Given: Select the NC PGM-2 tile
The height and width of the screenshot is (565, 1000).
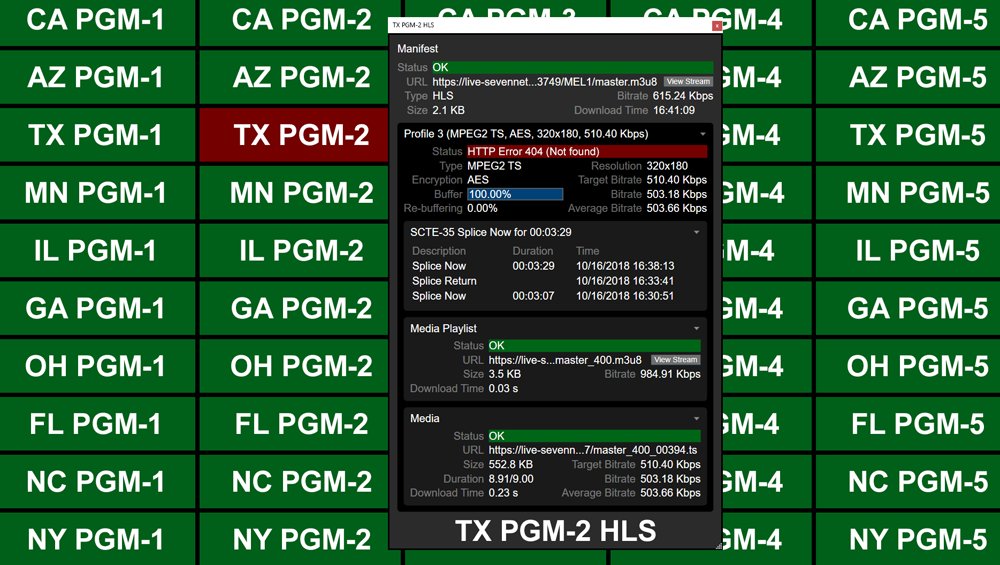Looking at the screenshot, I should pos(295,482).
